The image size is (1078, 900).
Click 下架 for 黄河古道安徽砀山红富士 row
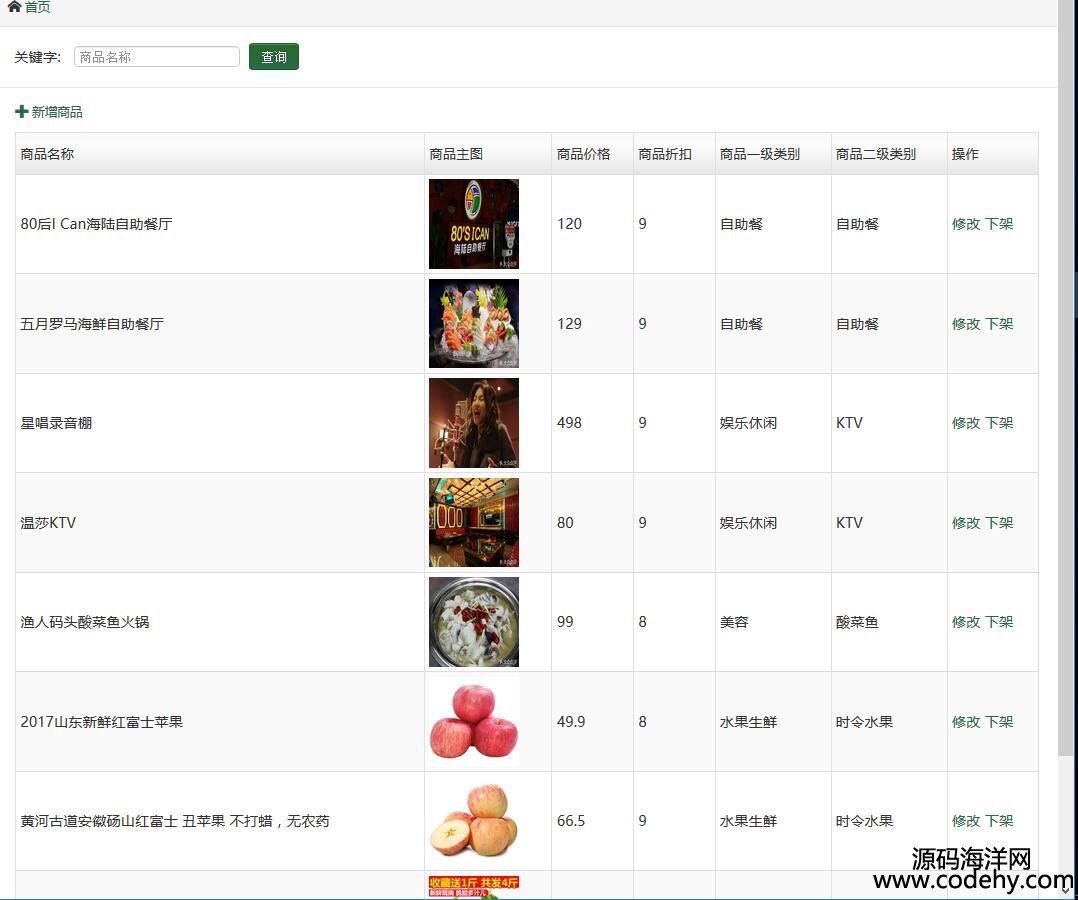click(999, 821)
